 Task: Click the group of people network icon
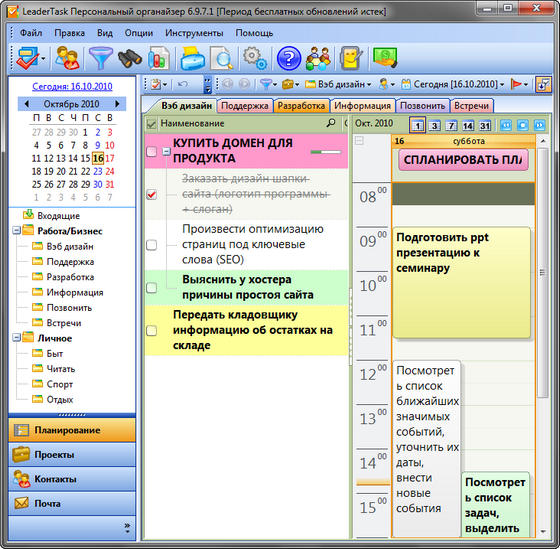click(318, 58)
